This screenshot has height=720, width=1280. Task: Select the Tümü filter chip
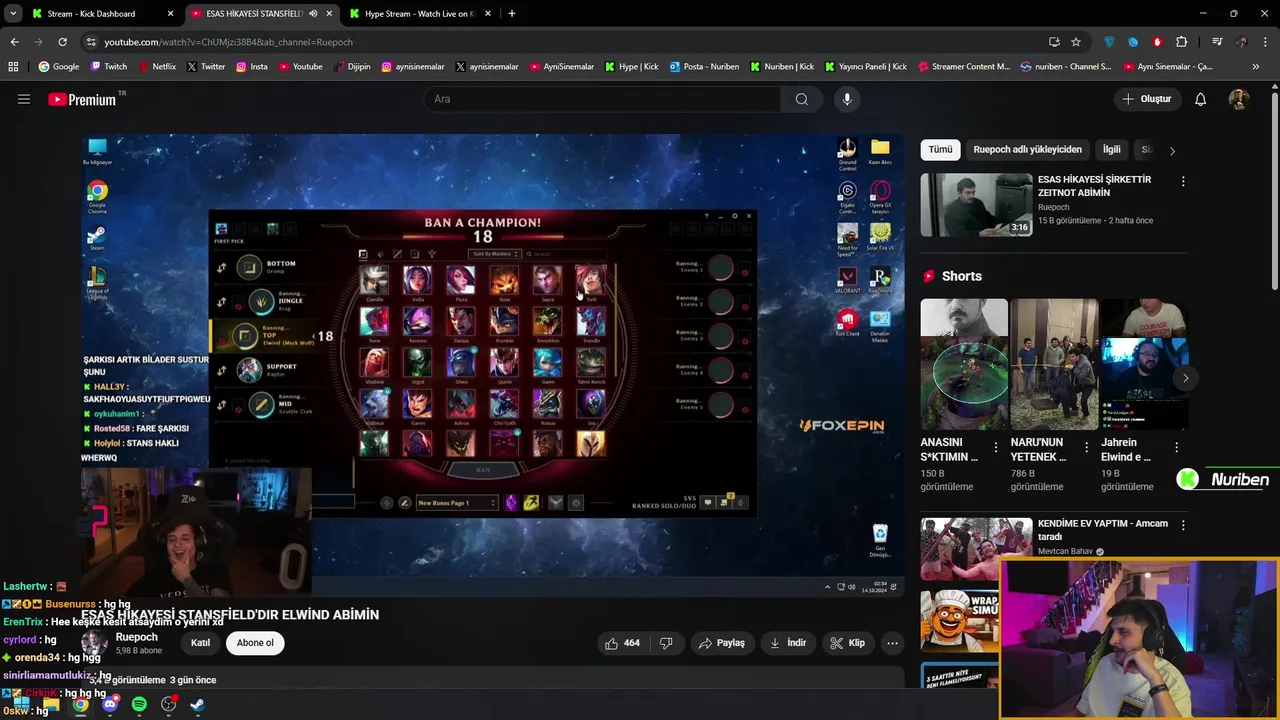941,150
